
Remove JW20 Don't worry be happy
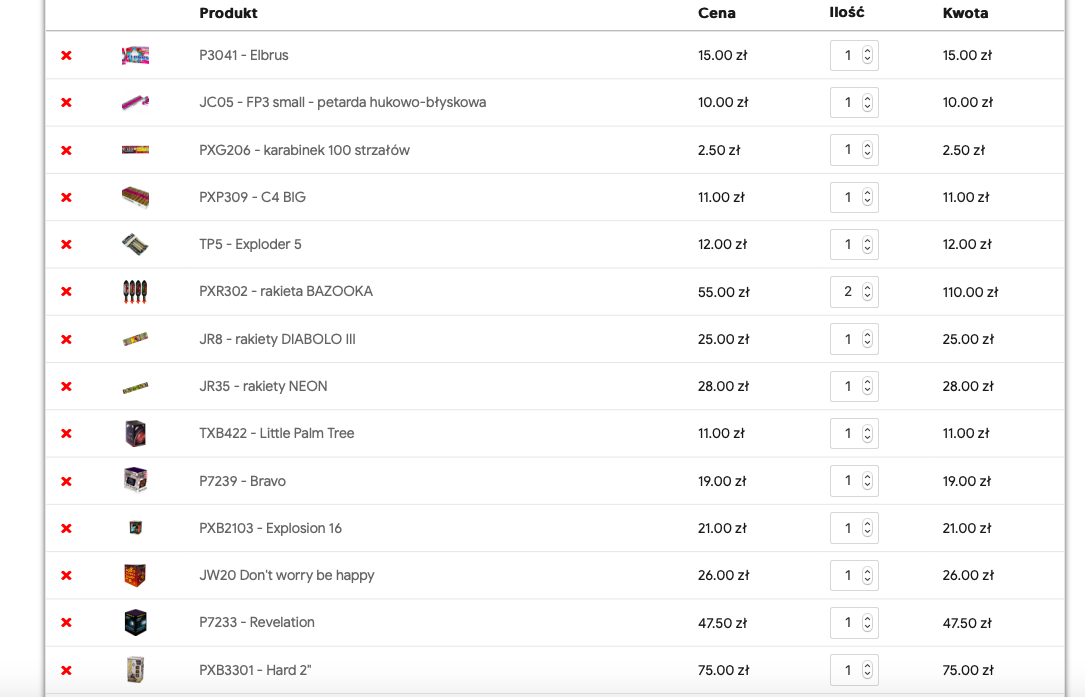click(x=66, y=576)
